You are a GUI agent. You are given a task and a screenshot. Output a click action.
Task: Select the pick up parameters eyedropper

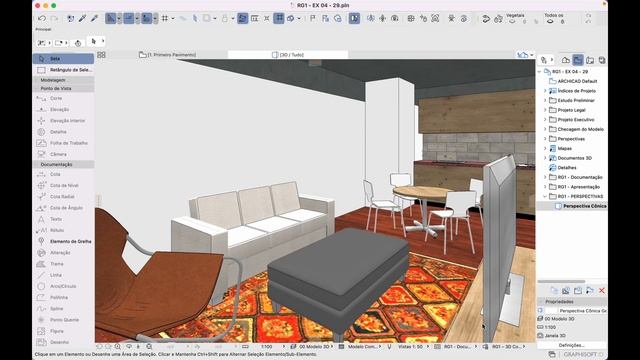pyautogui.click(x=82, y=18)
